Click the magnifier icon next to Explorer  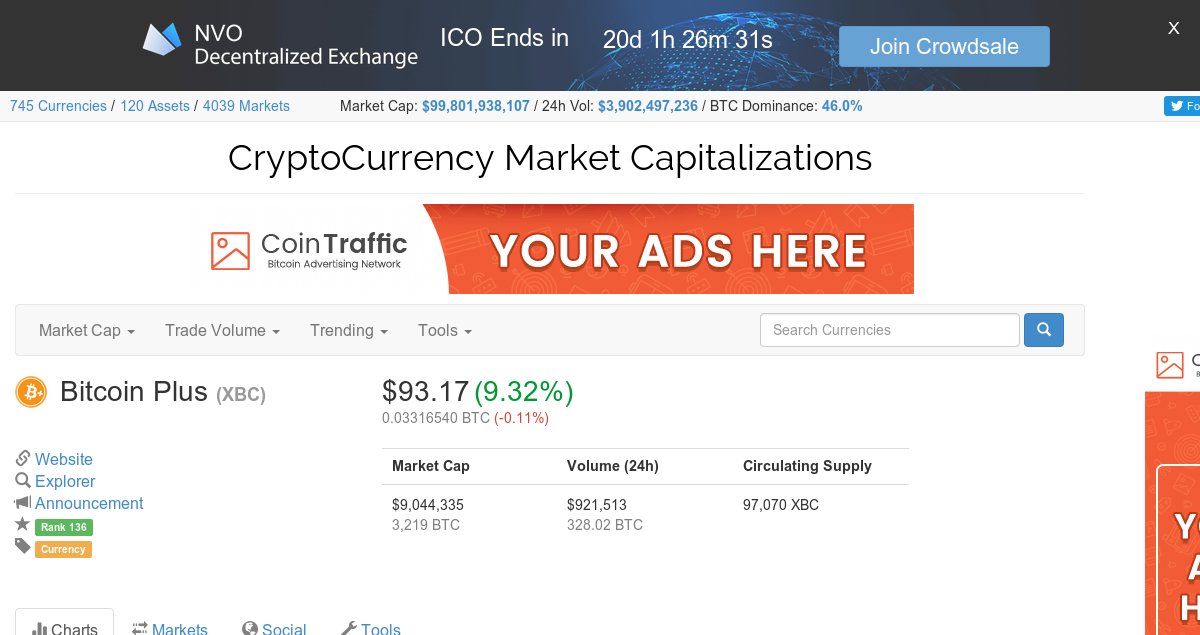pos(23,481)
